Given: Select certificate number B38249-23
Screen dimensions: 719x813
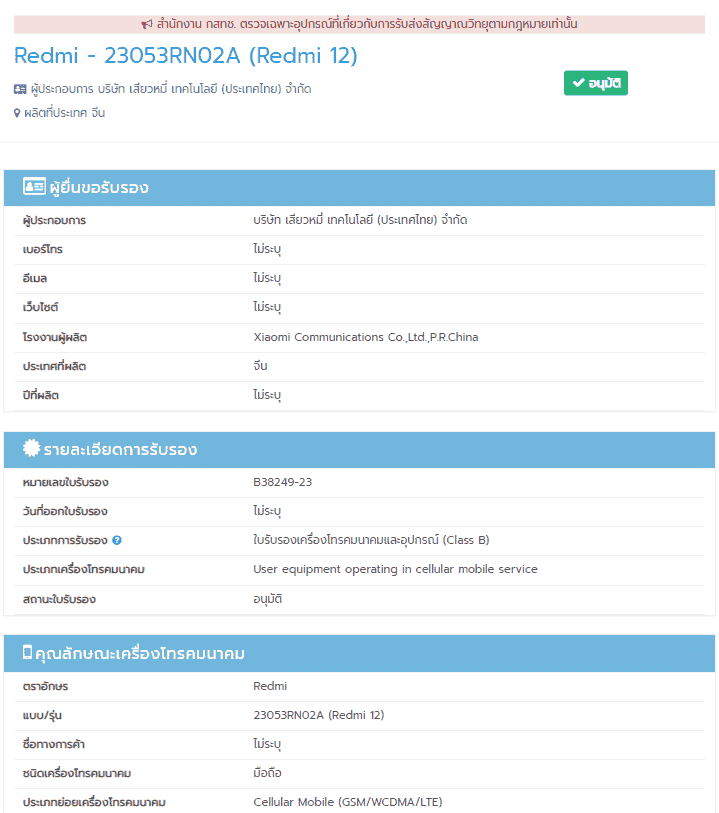Looking at the screenshot, I should (x=283, y=482).
